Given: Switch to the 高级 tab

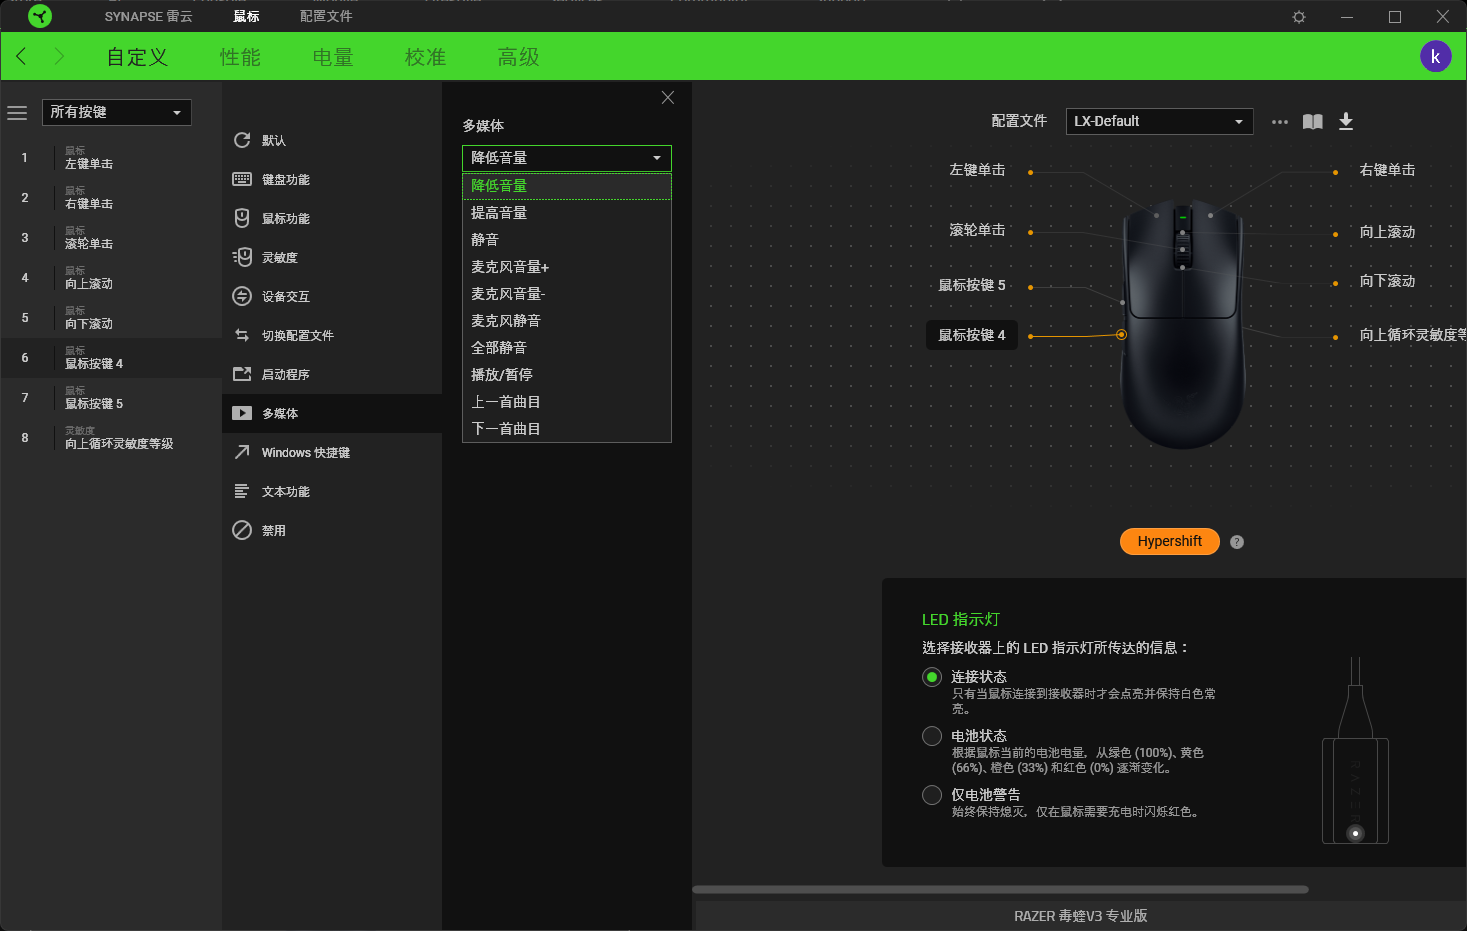Looking at the screenshot, I should click(518, 57).
